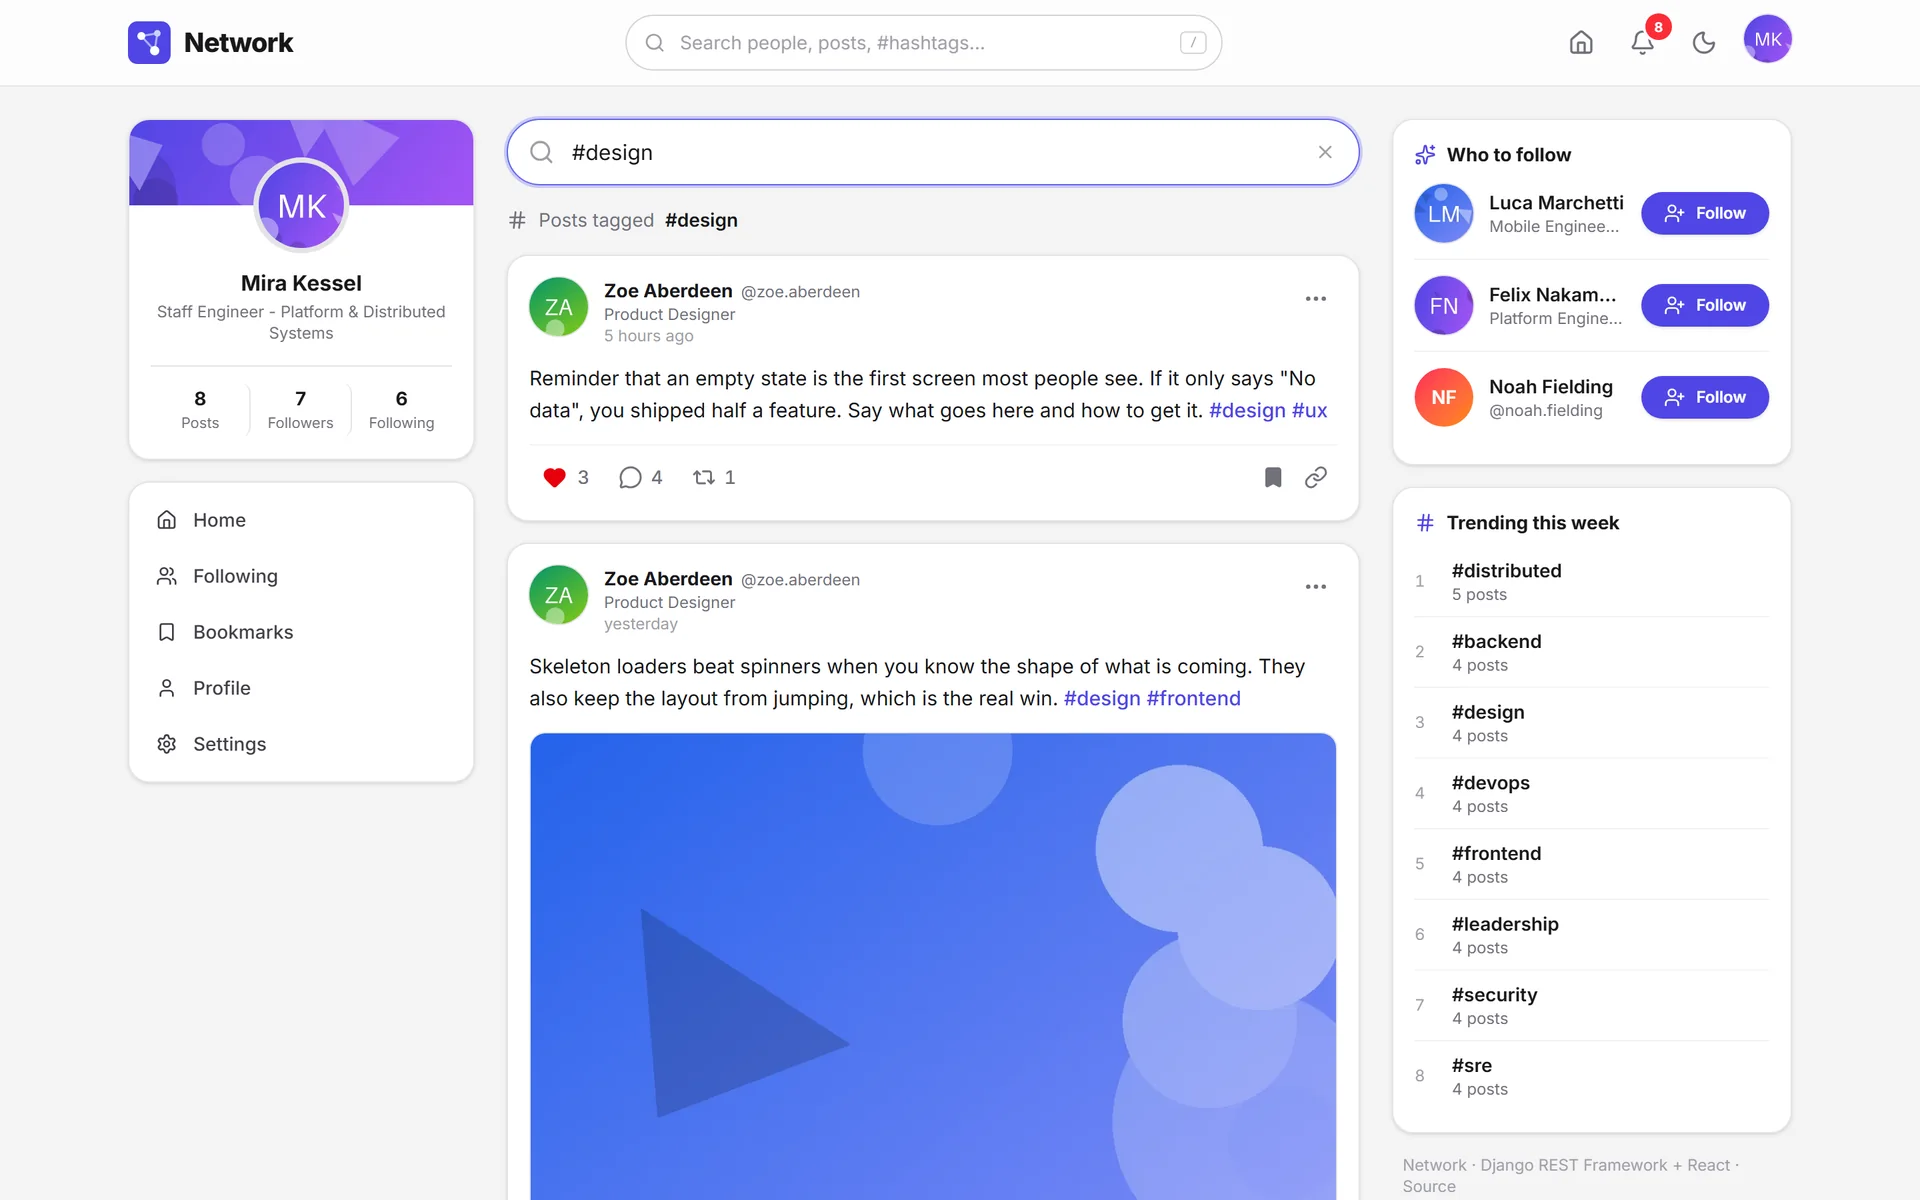The height and width of the screenshot is (1200, 1920).
Task: Clear the #design search with X
Action: click(x=1325, y=152)
